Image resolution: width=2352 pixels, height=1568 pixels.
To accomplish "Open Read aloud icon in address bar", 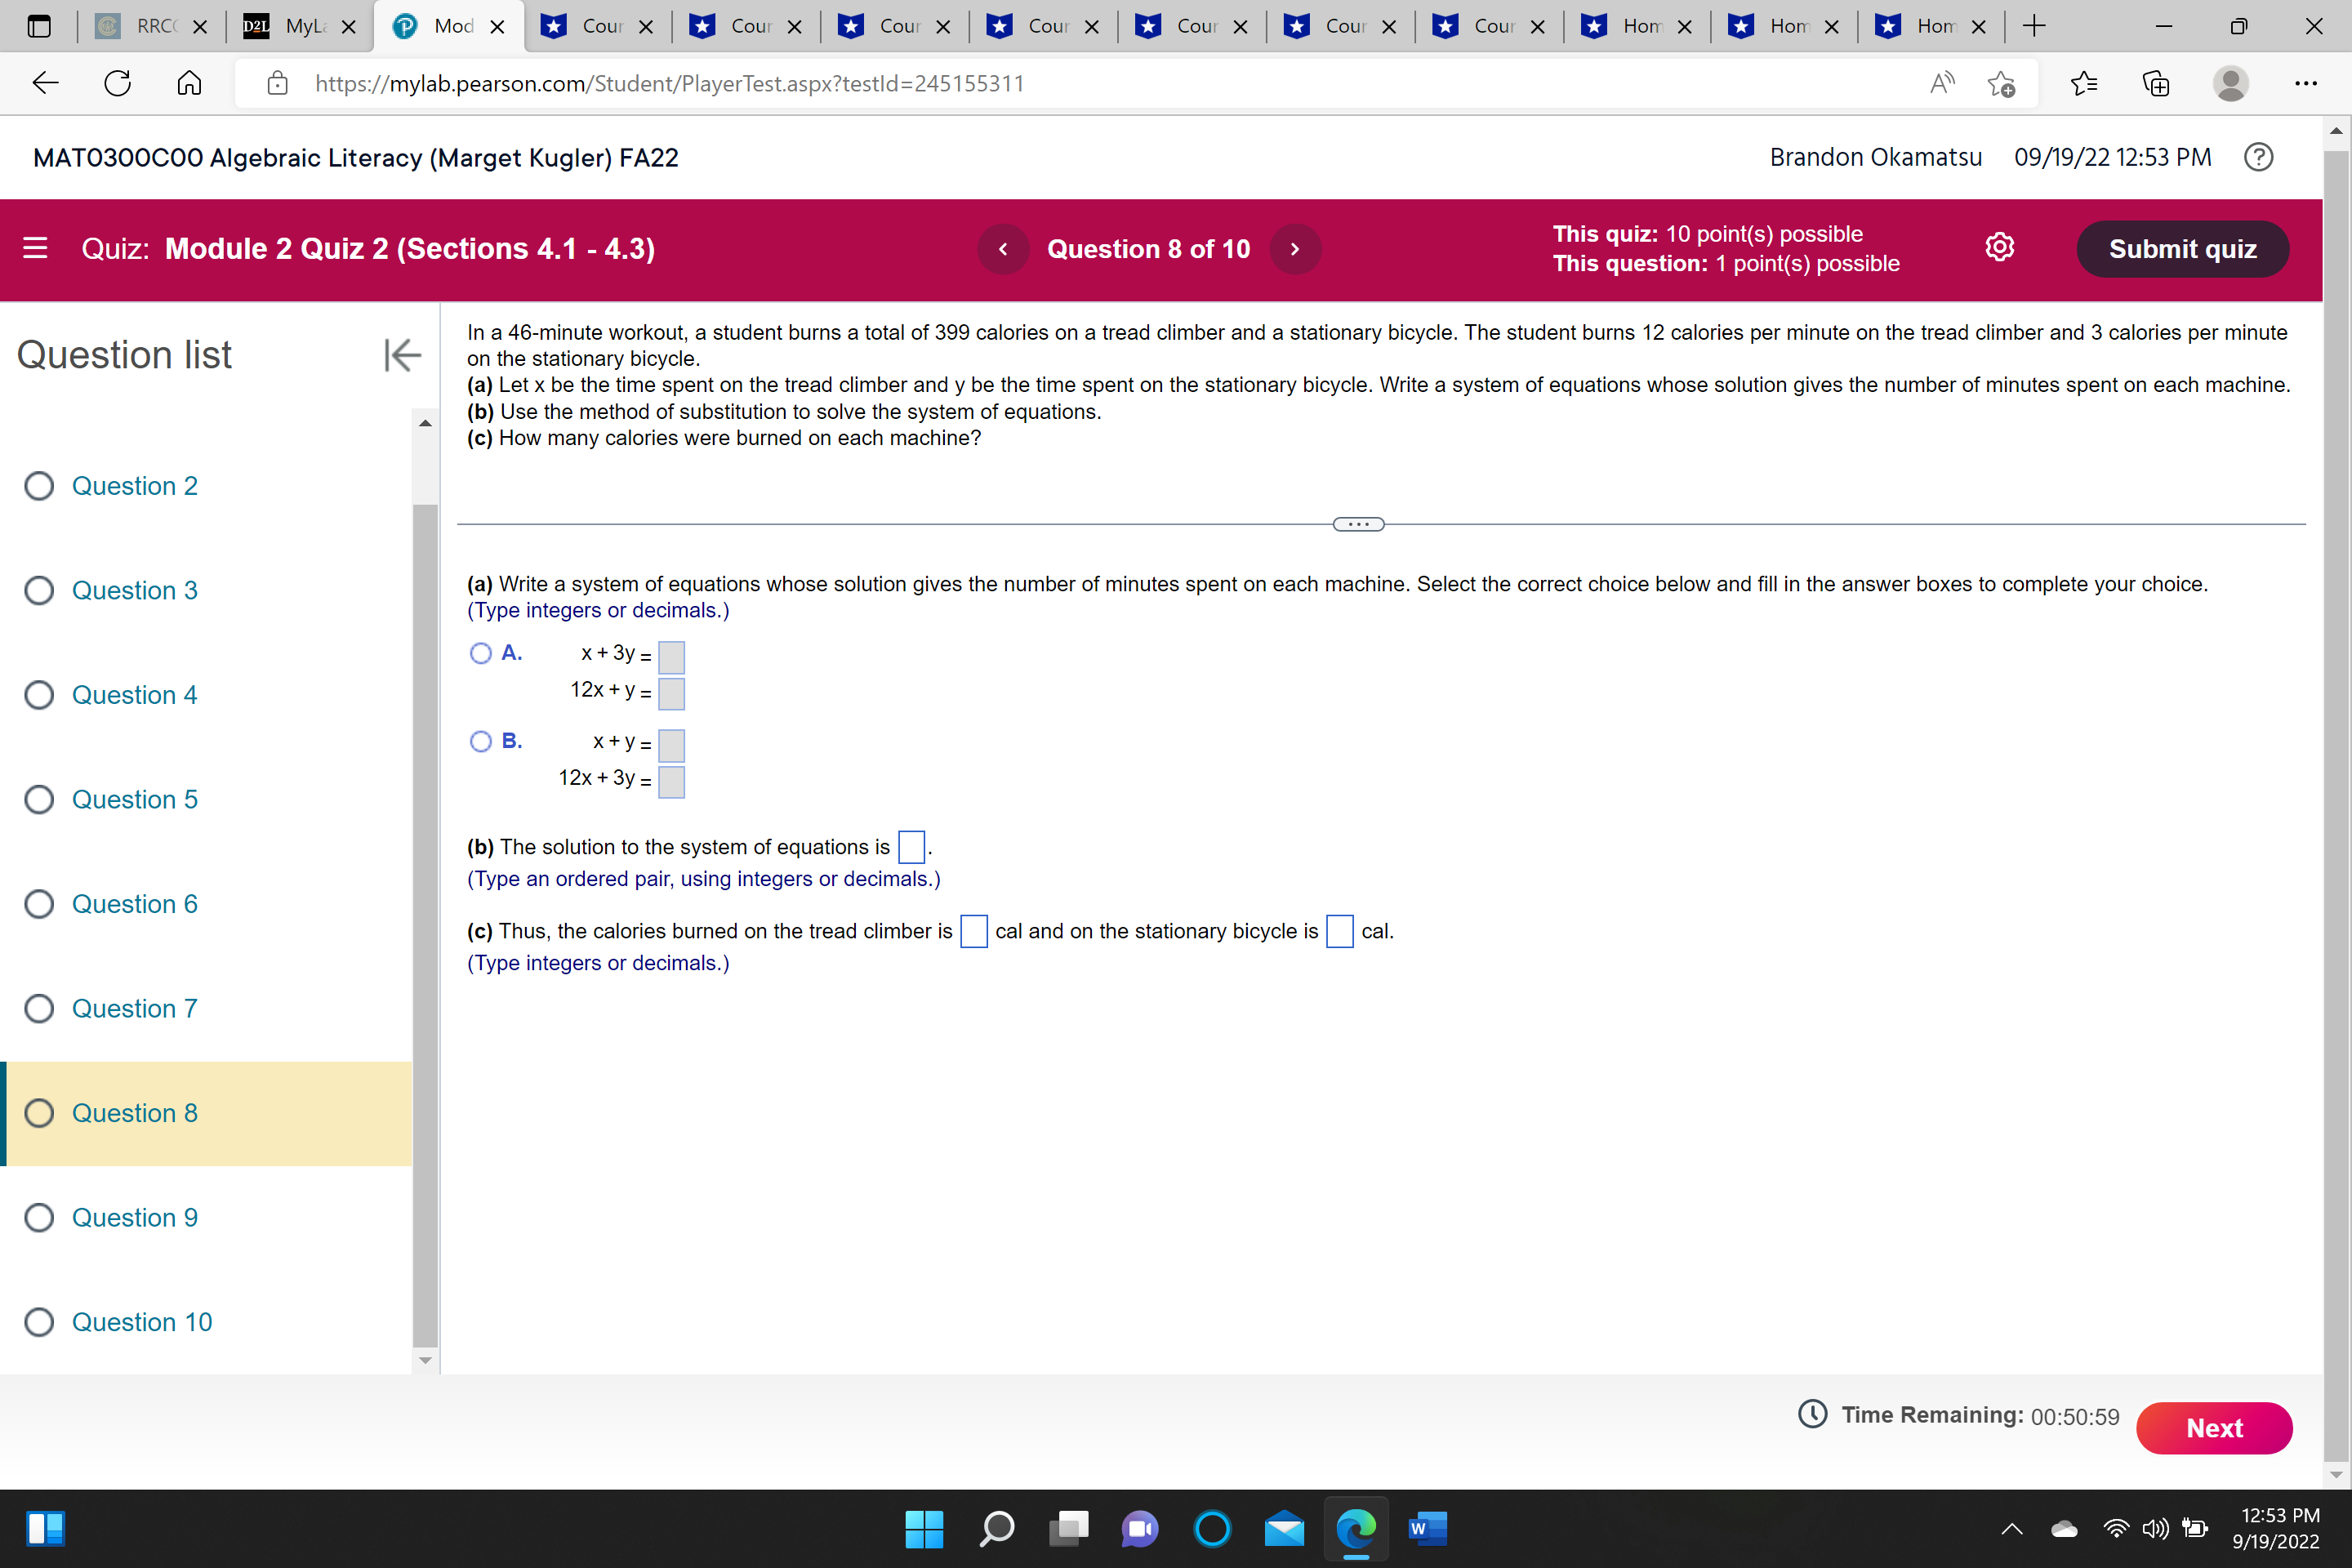I will click(x=1941, y=83).
